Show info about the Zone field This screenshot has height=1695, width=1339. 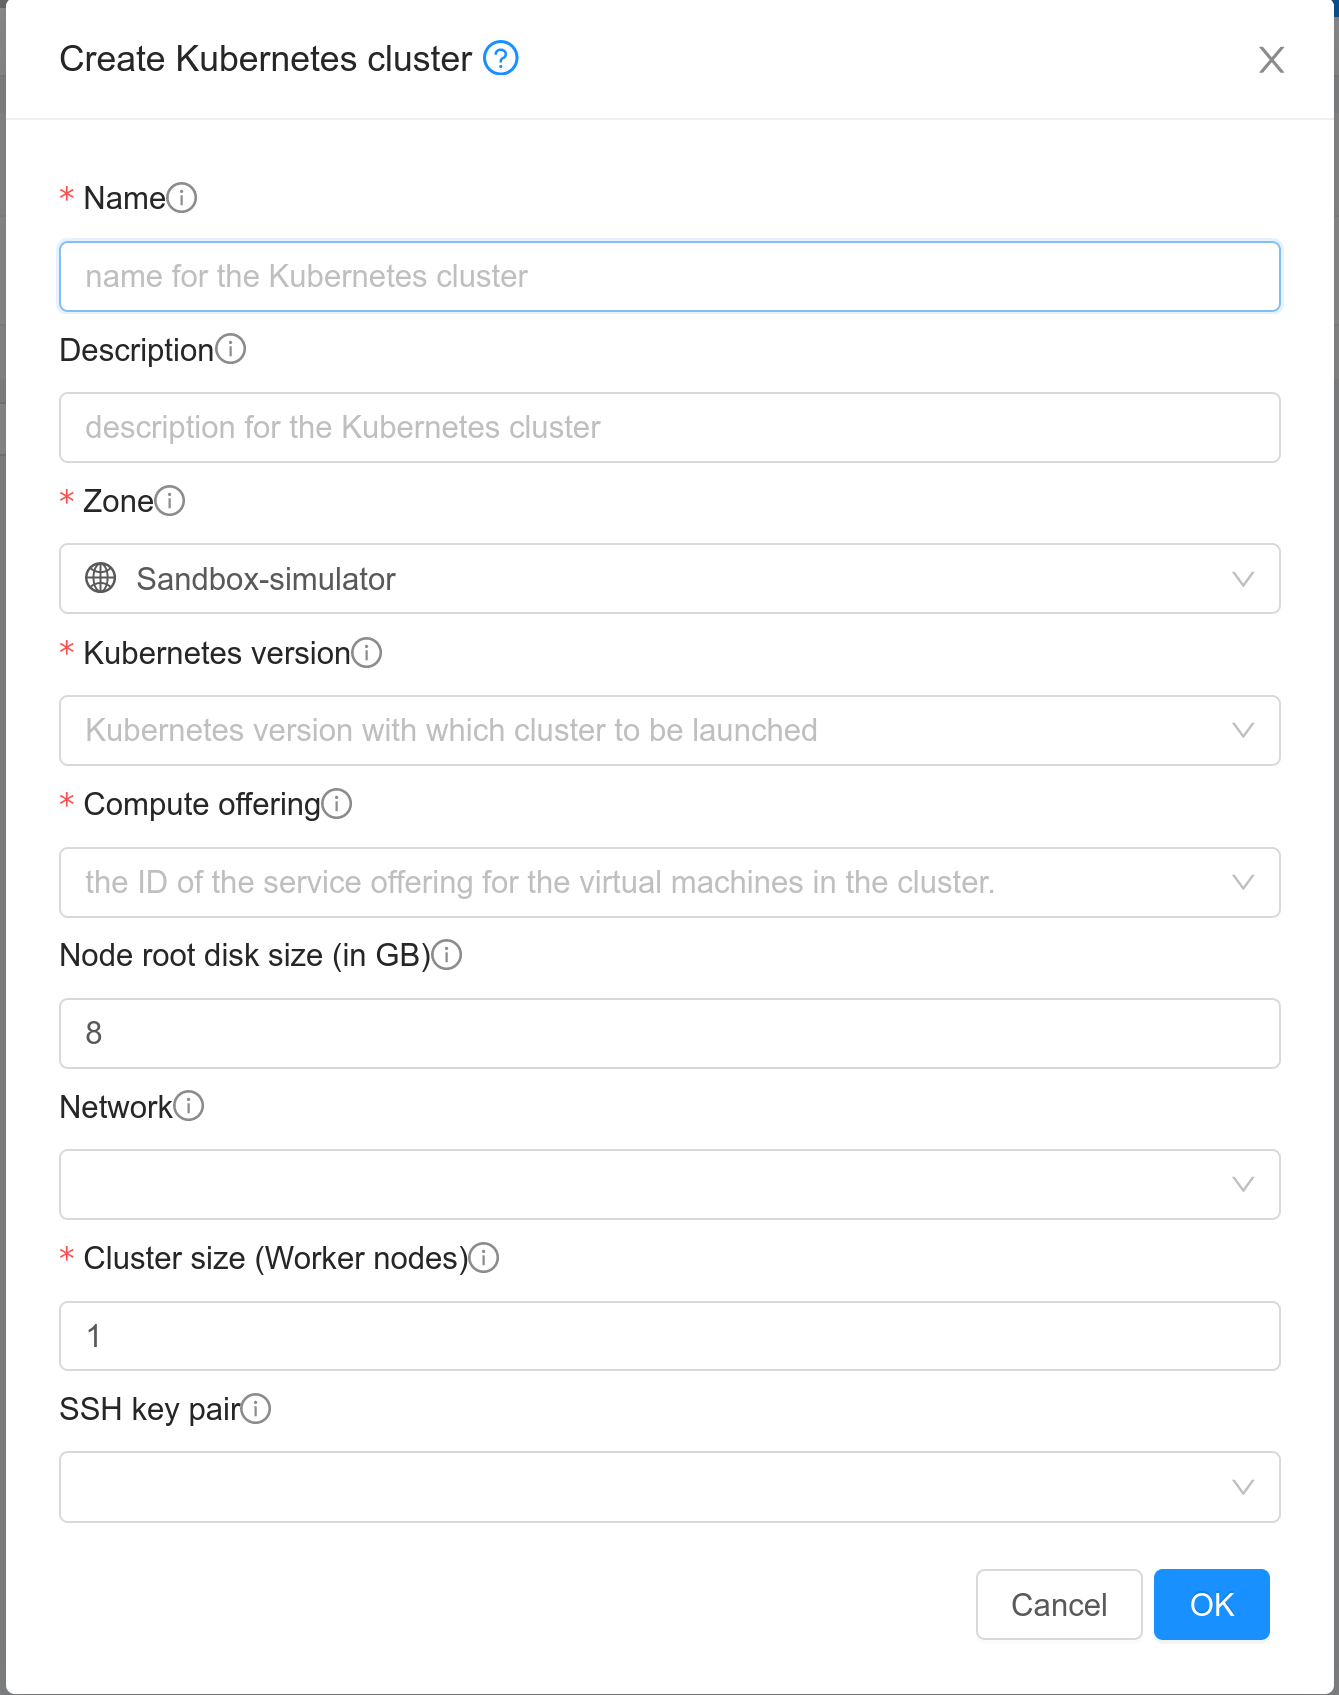click(169, 501)
